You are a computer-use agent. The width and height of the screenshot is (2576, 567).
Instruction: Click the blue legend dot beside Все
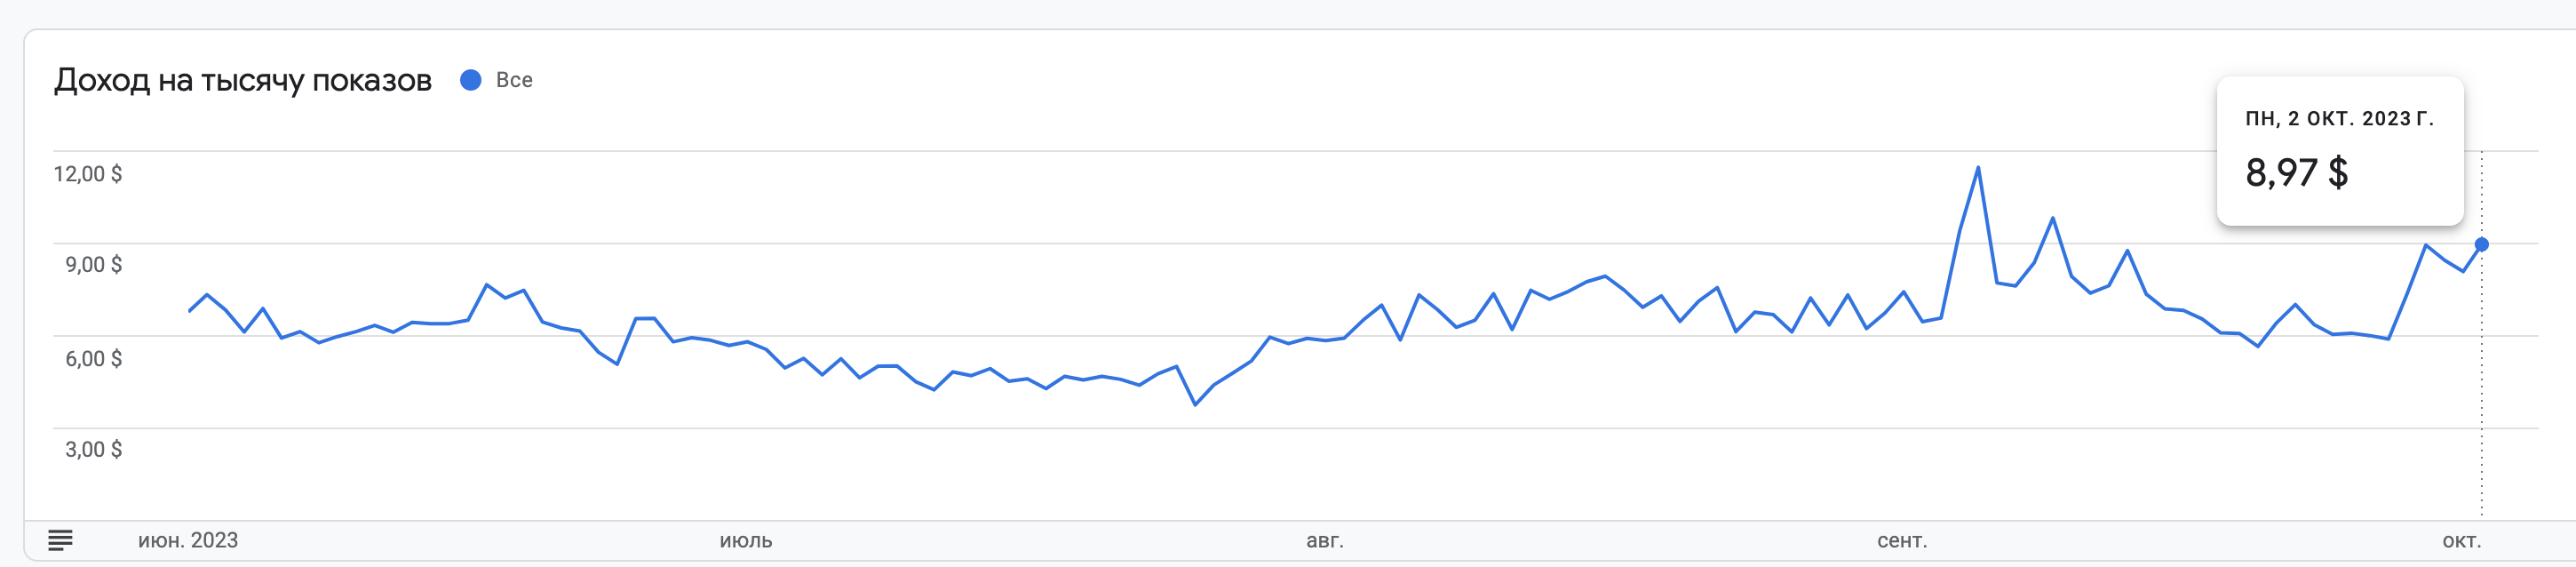pyautogui.click(x=470, y=80)
